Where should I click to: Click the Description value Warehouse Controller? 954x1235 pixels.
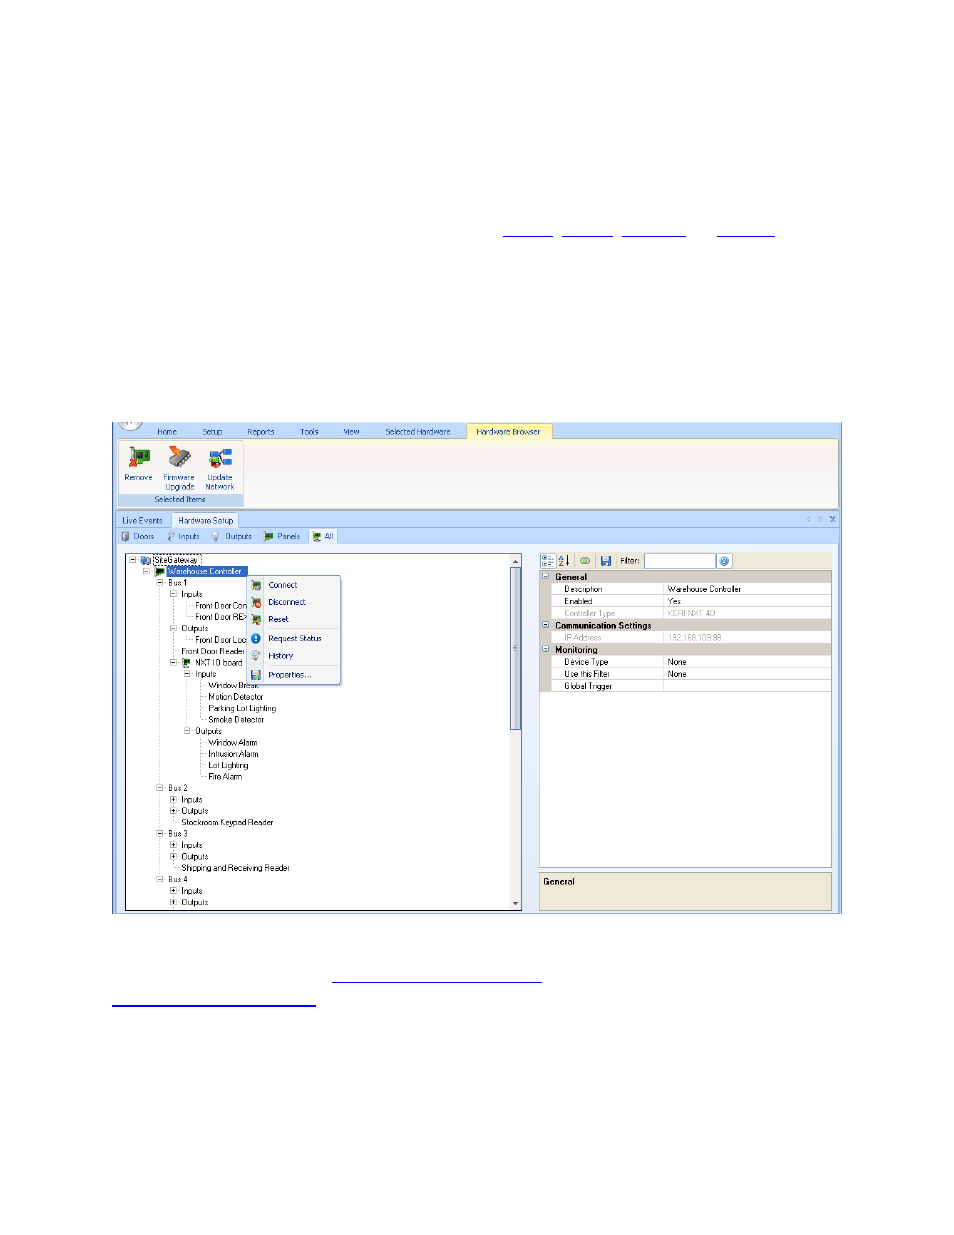click(705, 589)
